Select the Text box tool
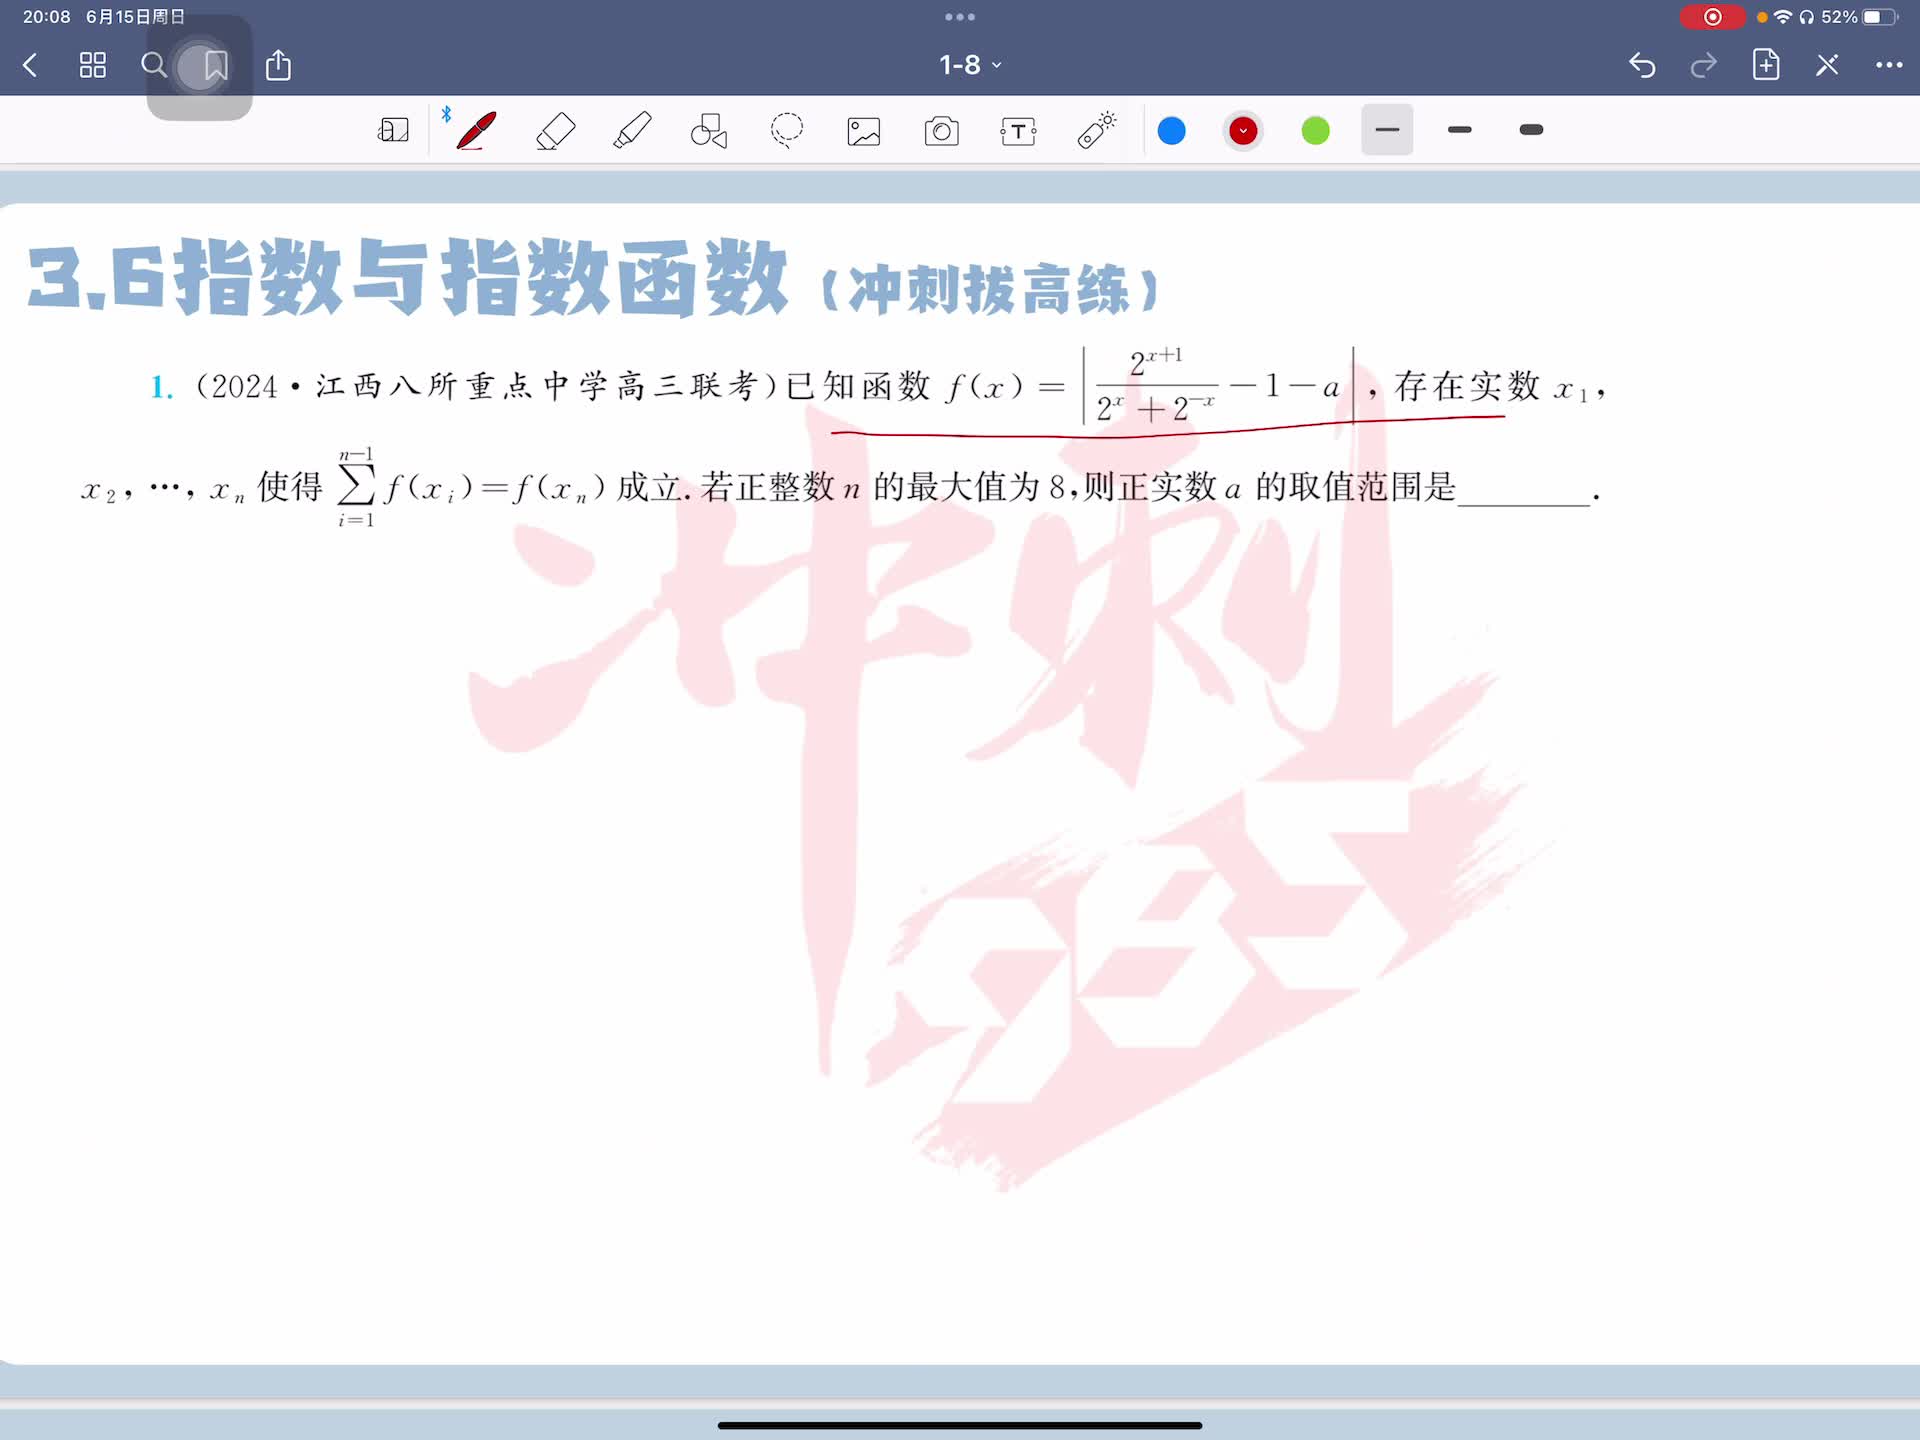1920x1440 pixels. [1018, 131]
